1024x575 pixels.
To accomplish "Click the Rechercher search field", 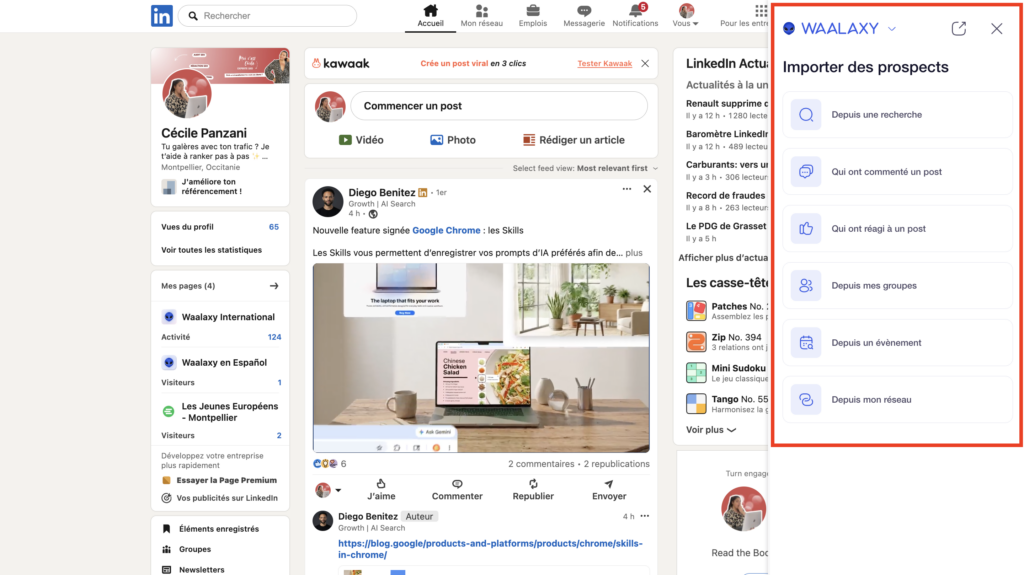I will pyautogui.click(x=268, y=16).
